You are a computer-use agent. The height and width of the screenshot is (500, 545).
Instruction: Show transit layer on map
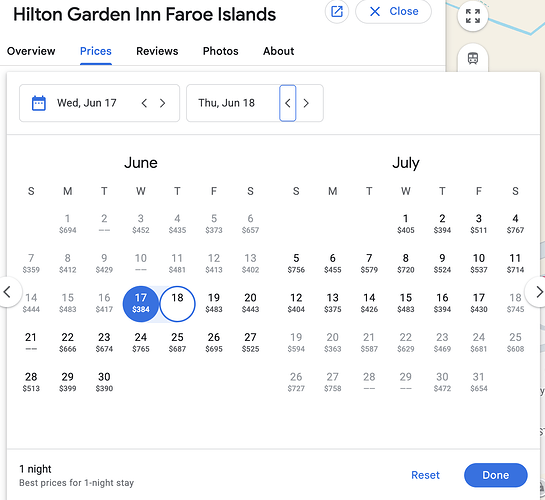click(473, 58)
